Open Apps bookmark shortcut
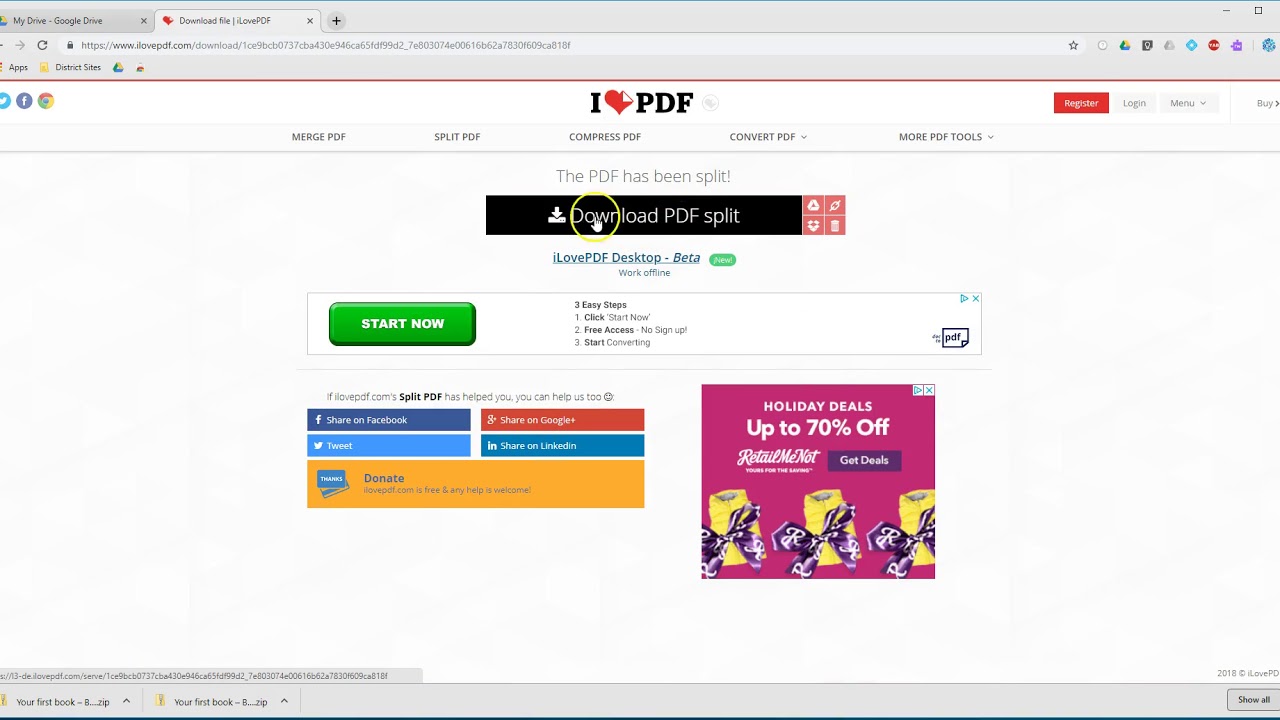The height and width of the screenshot is (720, 1280). (14, 67)
